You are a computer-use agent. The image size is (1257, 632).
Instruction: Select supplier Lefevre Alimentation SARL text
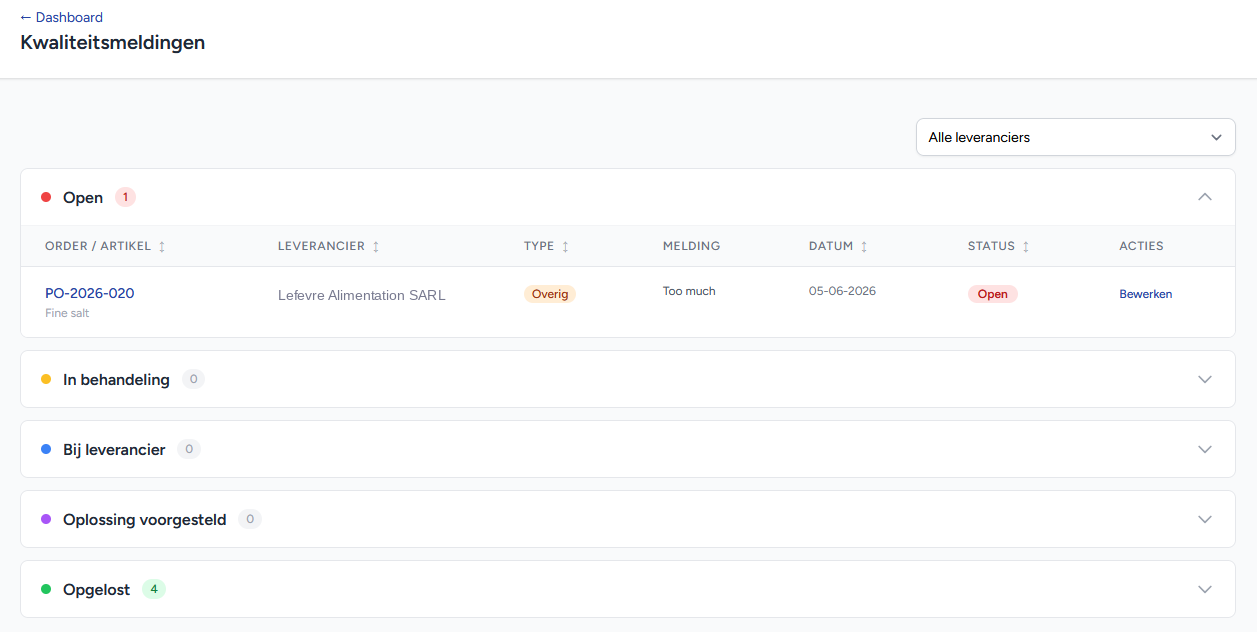(x=362, y=295)
